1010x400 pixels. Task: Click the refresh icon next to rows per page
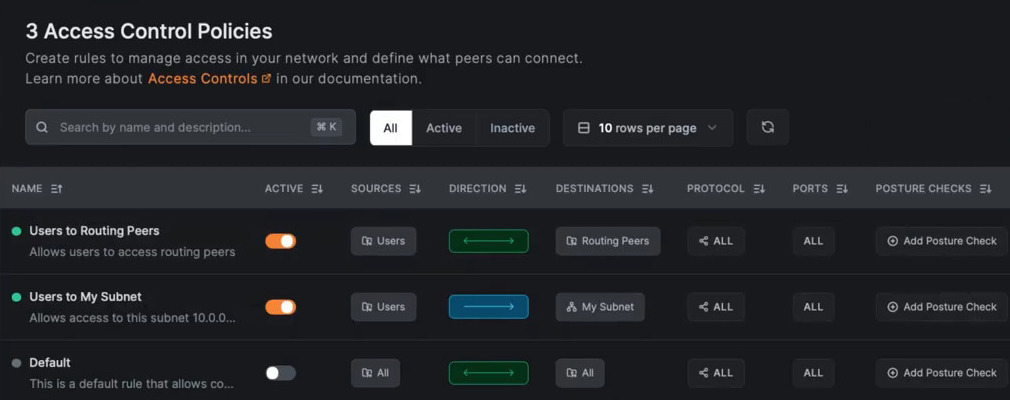tap(767, 128)
